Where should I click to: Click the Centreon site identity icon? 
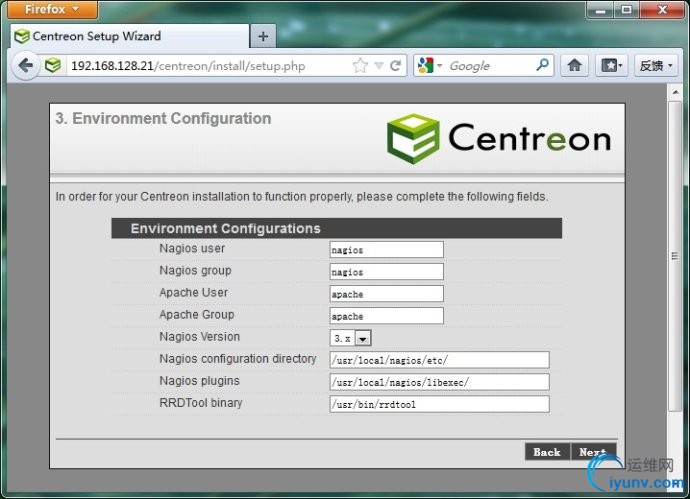53,66
